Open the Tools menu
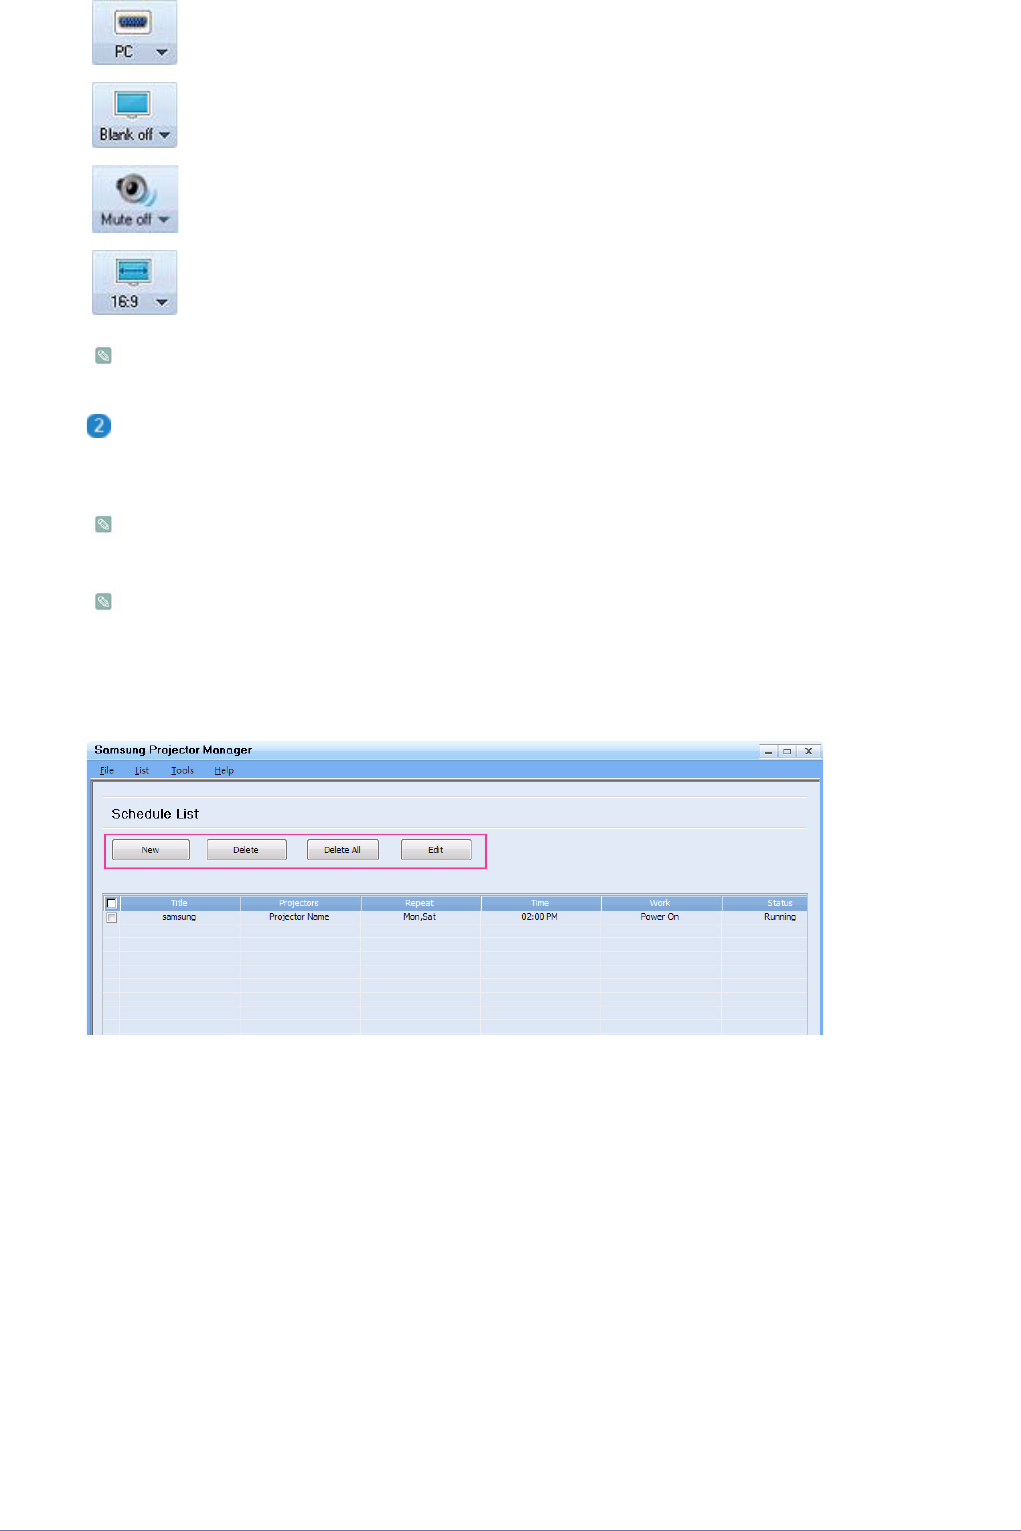Image resolution: width=1021 pixels, height=1531 pixels. pos(182,771)
